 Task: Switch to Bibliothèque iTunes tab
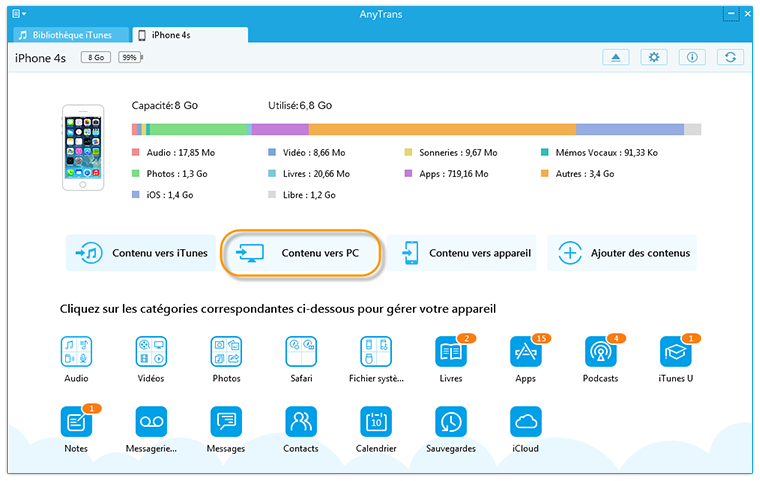point(71,35)
